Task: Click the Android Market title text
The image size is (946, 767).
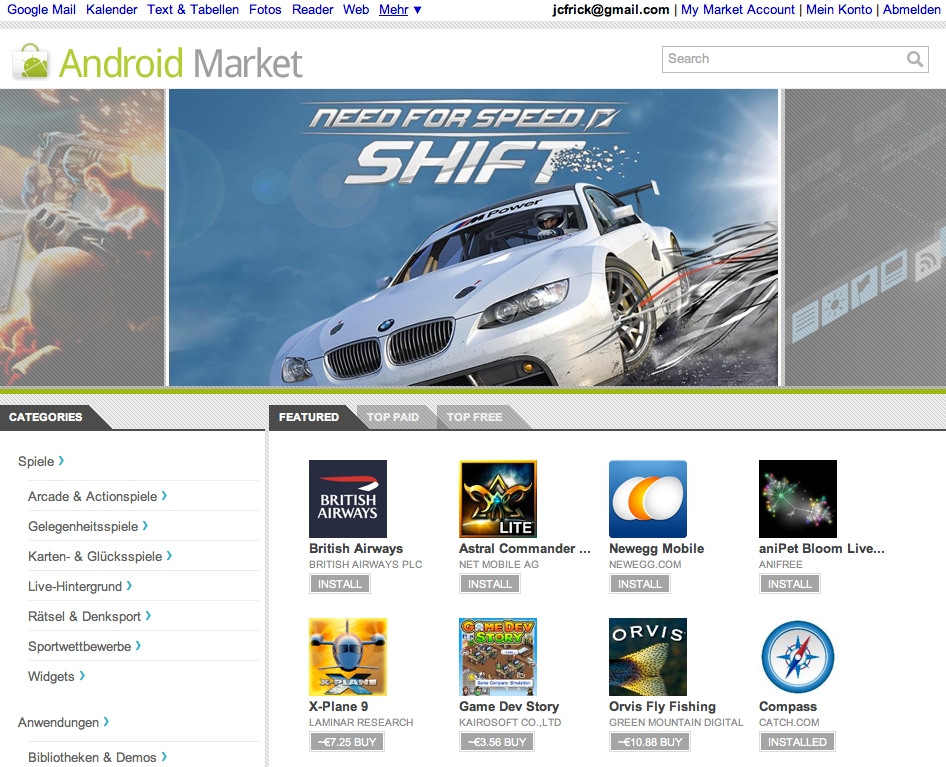Action: point(181,63)
